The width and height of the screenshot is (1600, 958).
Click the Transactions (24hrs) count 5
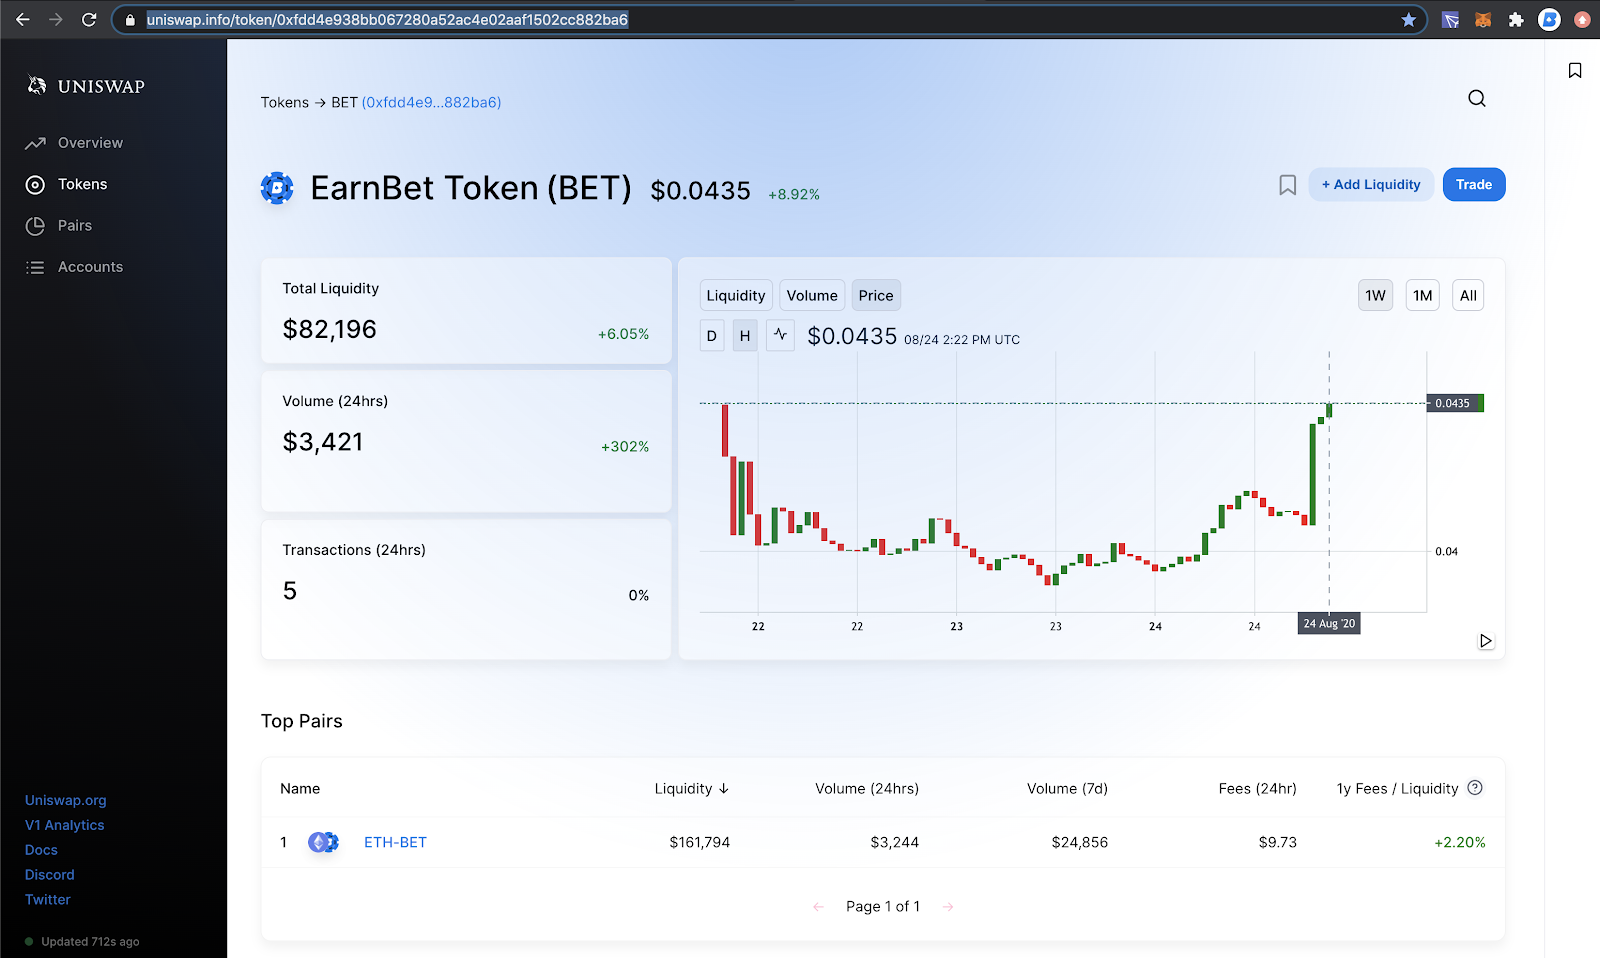pyautogui.click(x=290, y=591)
